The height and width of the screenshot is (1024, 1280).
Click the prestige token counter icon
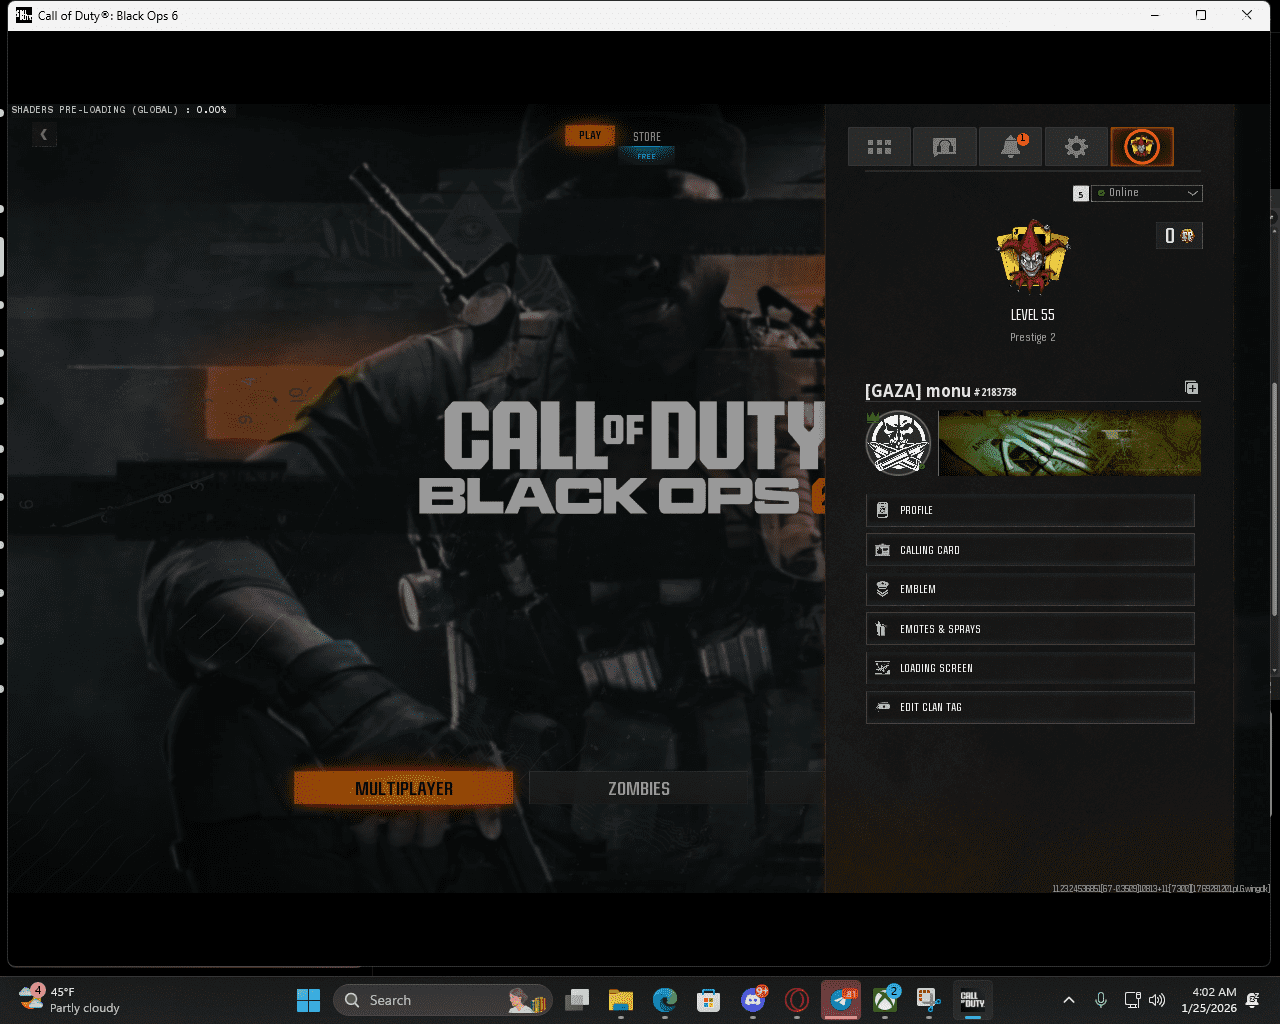coord(1179,236)
